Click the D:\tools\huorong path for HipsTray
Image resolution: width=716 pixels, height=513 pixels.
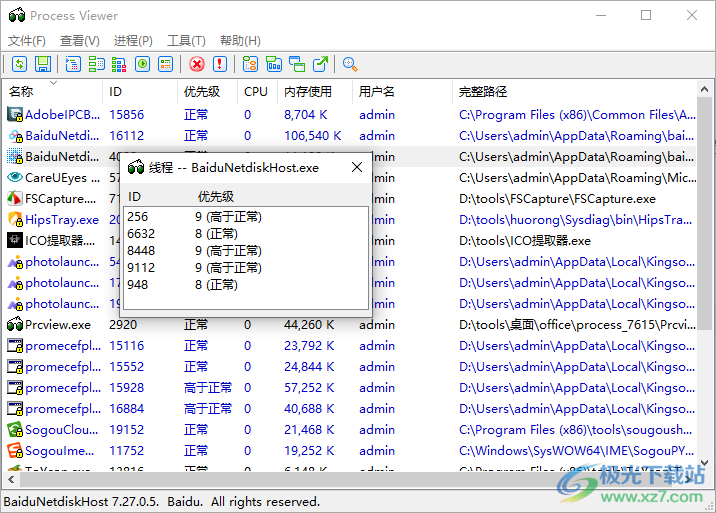click(575, 220)
